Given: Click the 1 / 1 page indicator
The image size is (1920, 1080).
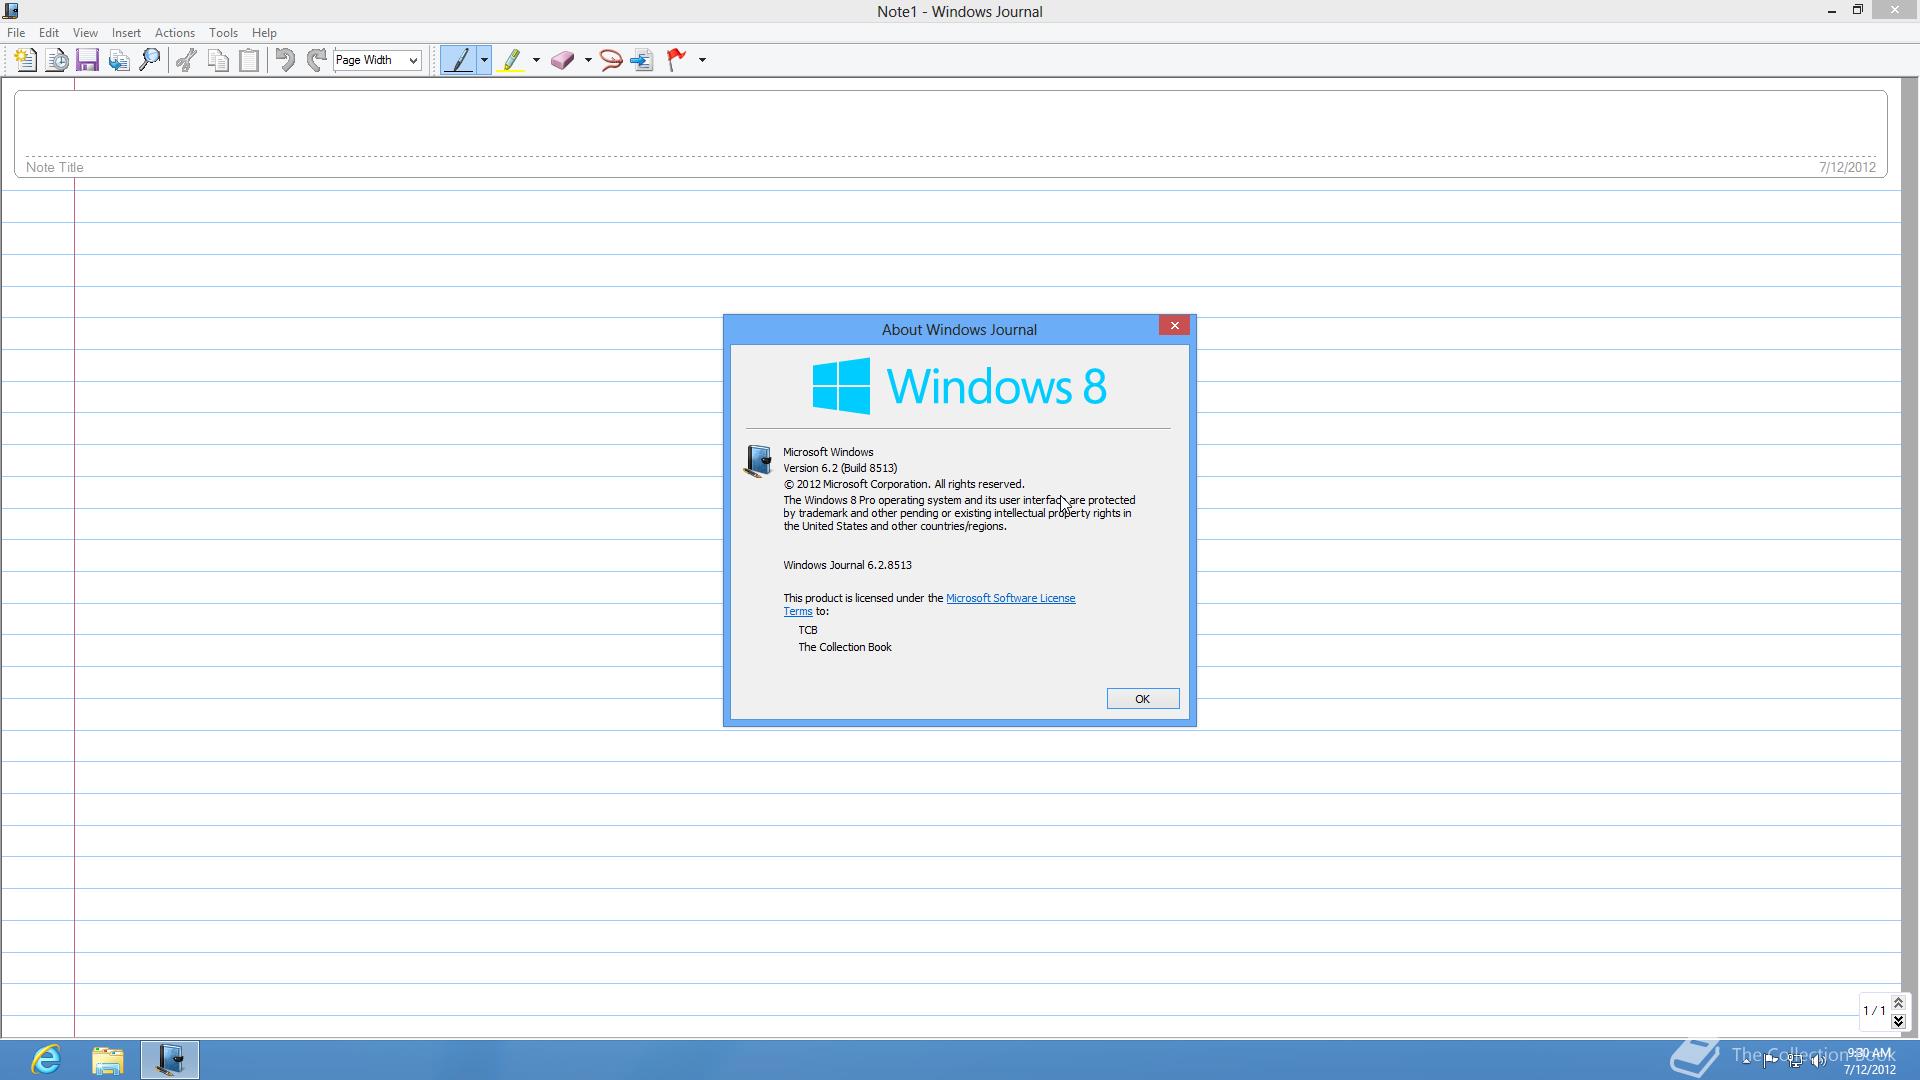Looking at the screenshot, I should pos(1874,1011).
